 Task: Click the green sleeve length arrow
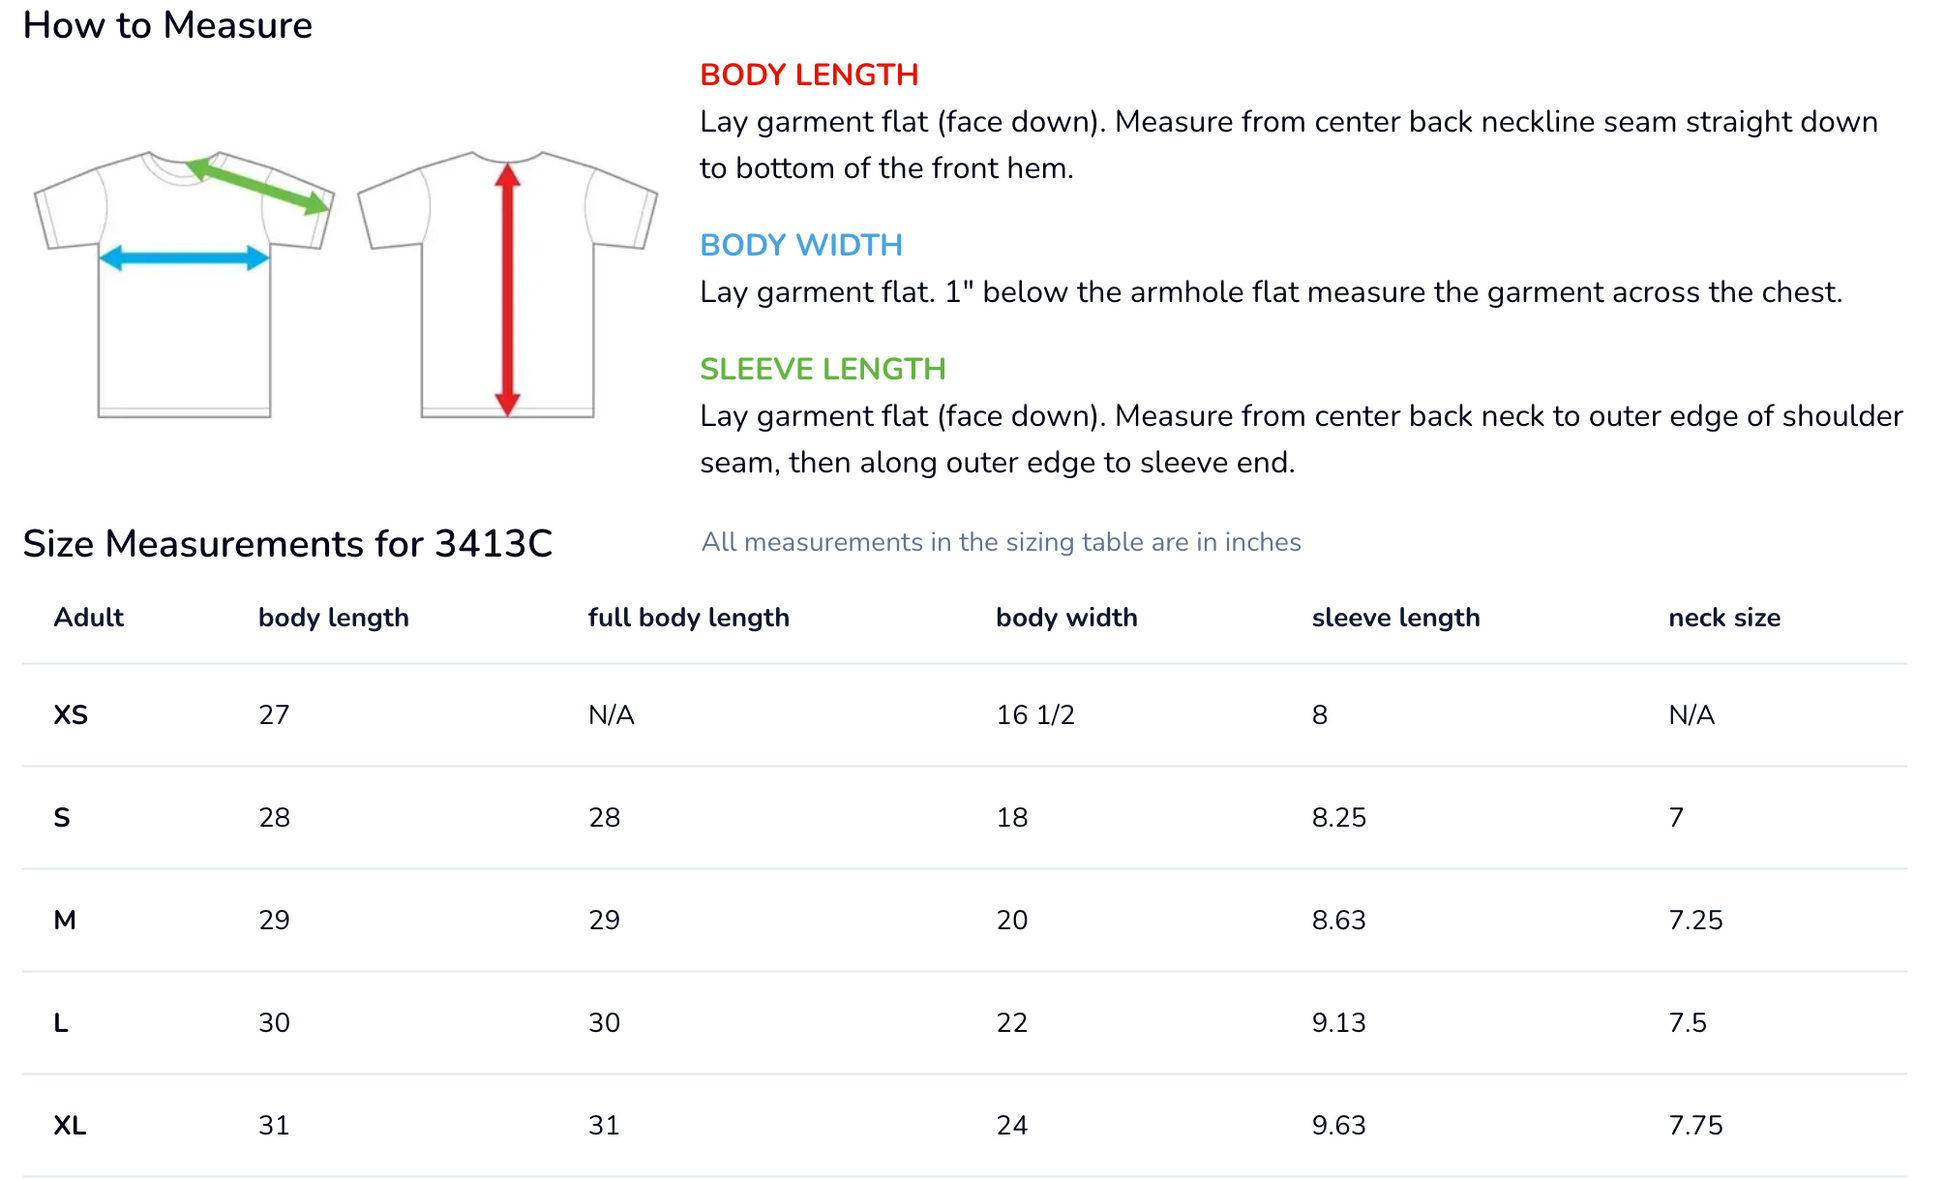[258, 185]
